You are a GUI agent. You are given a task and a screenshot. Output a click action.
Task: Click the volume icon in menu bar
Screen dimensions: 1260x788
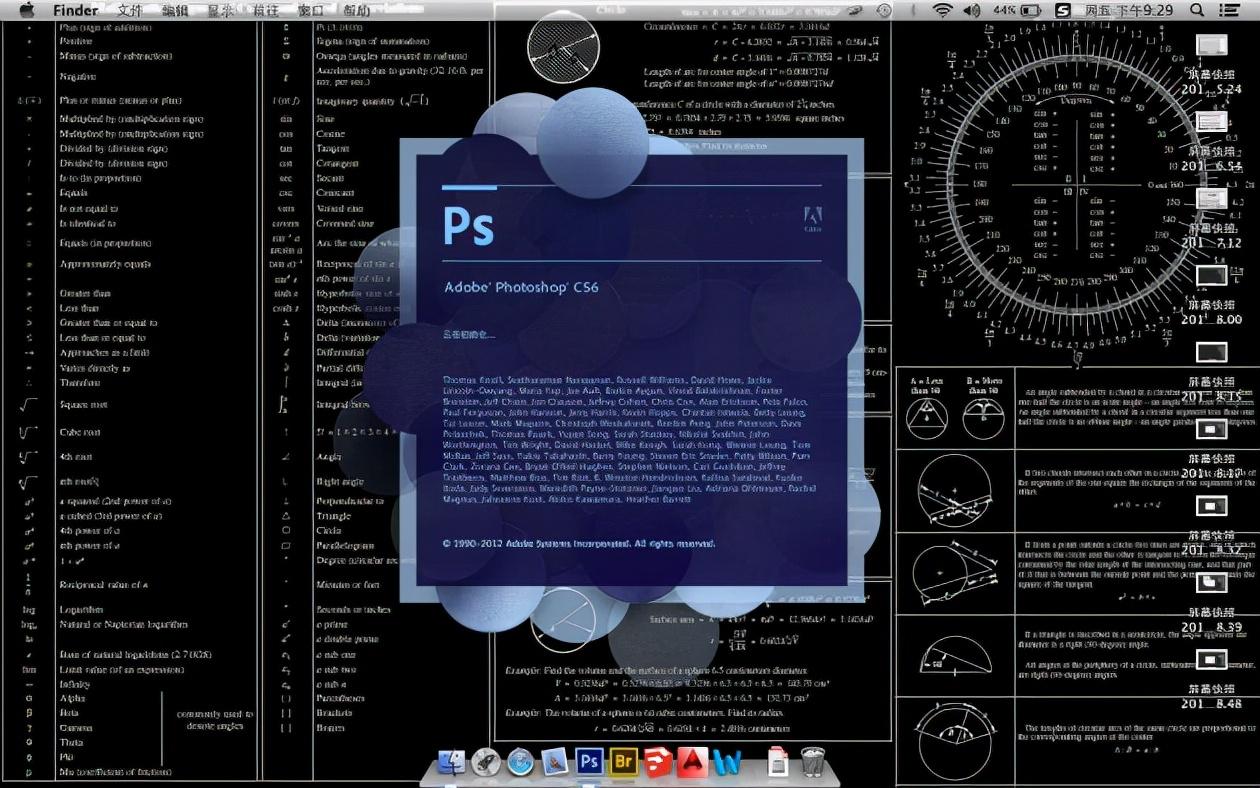[x=972, y=10]
